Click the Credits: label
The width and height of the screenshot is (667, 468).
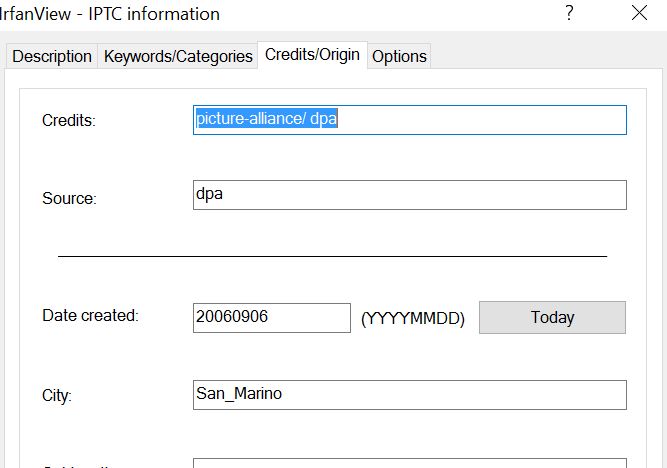click(x=69, y=120)
